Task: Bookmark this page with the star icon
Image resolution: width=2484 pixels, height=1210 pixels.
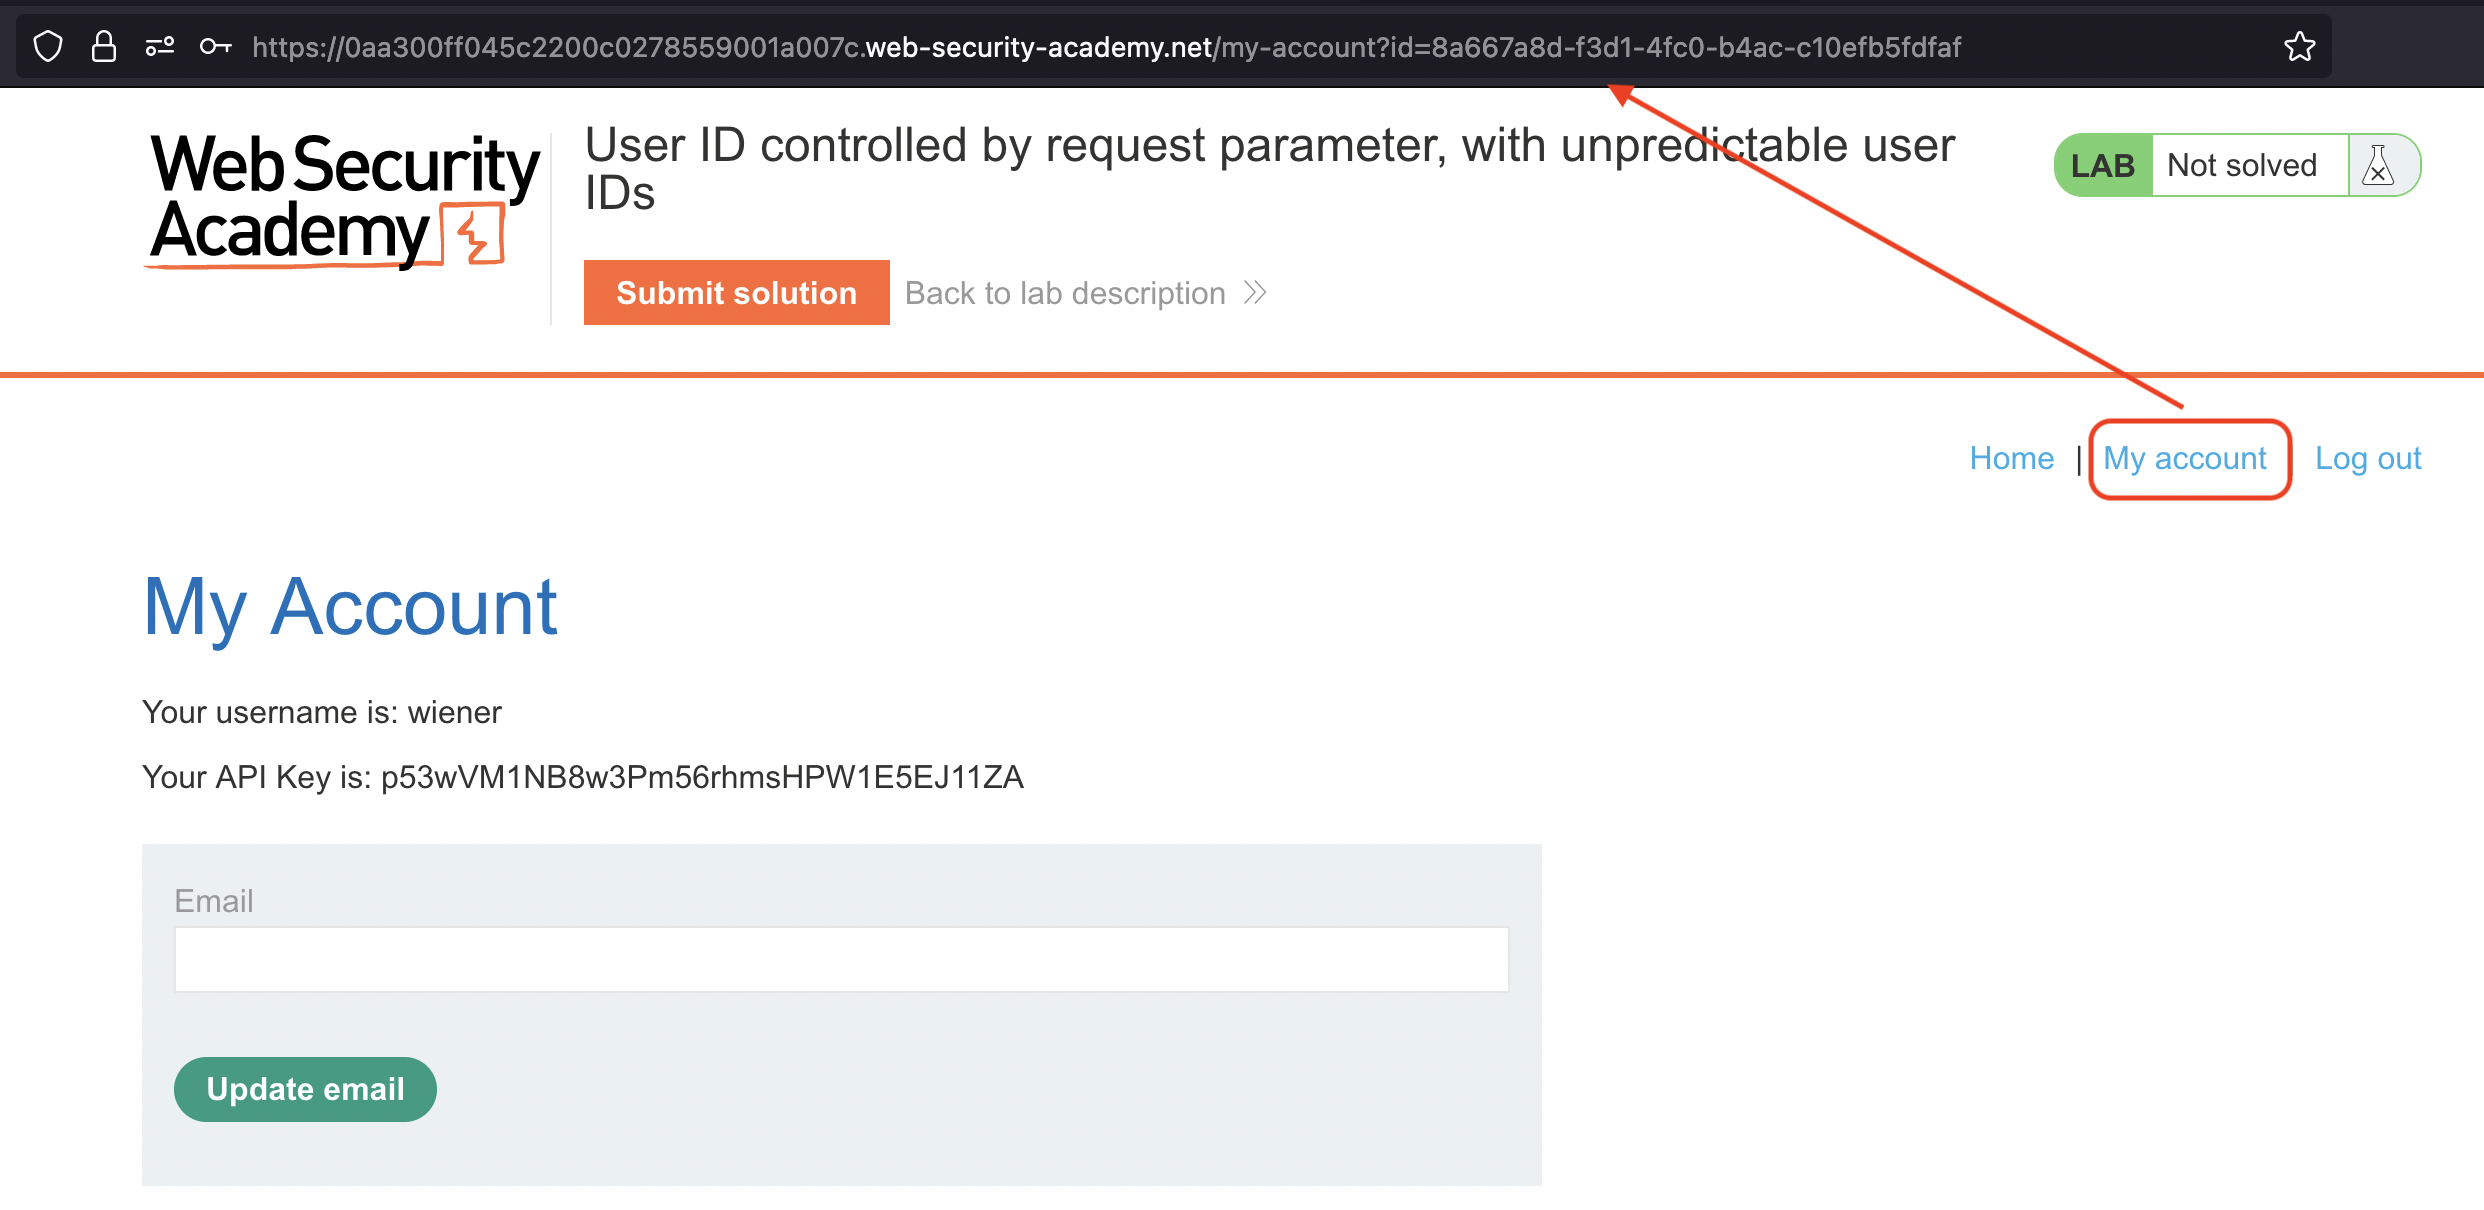Action: [2299, 47]
